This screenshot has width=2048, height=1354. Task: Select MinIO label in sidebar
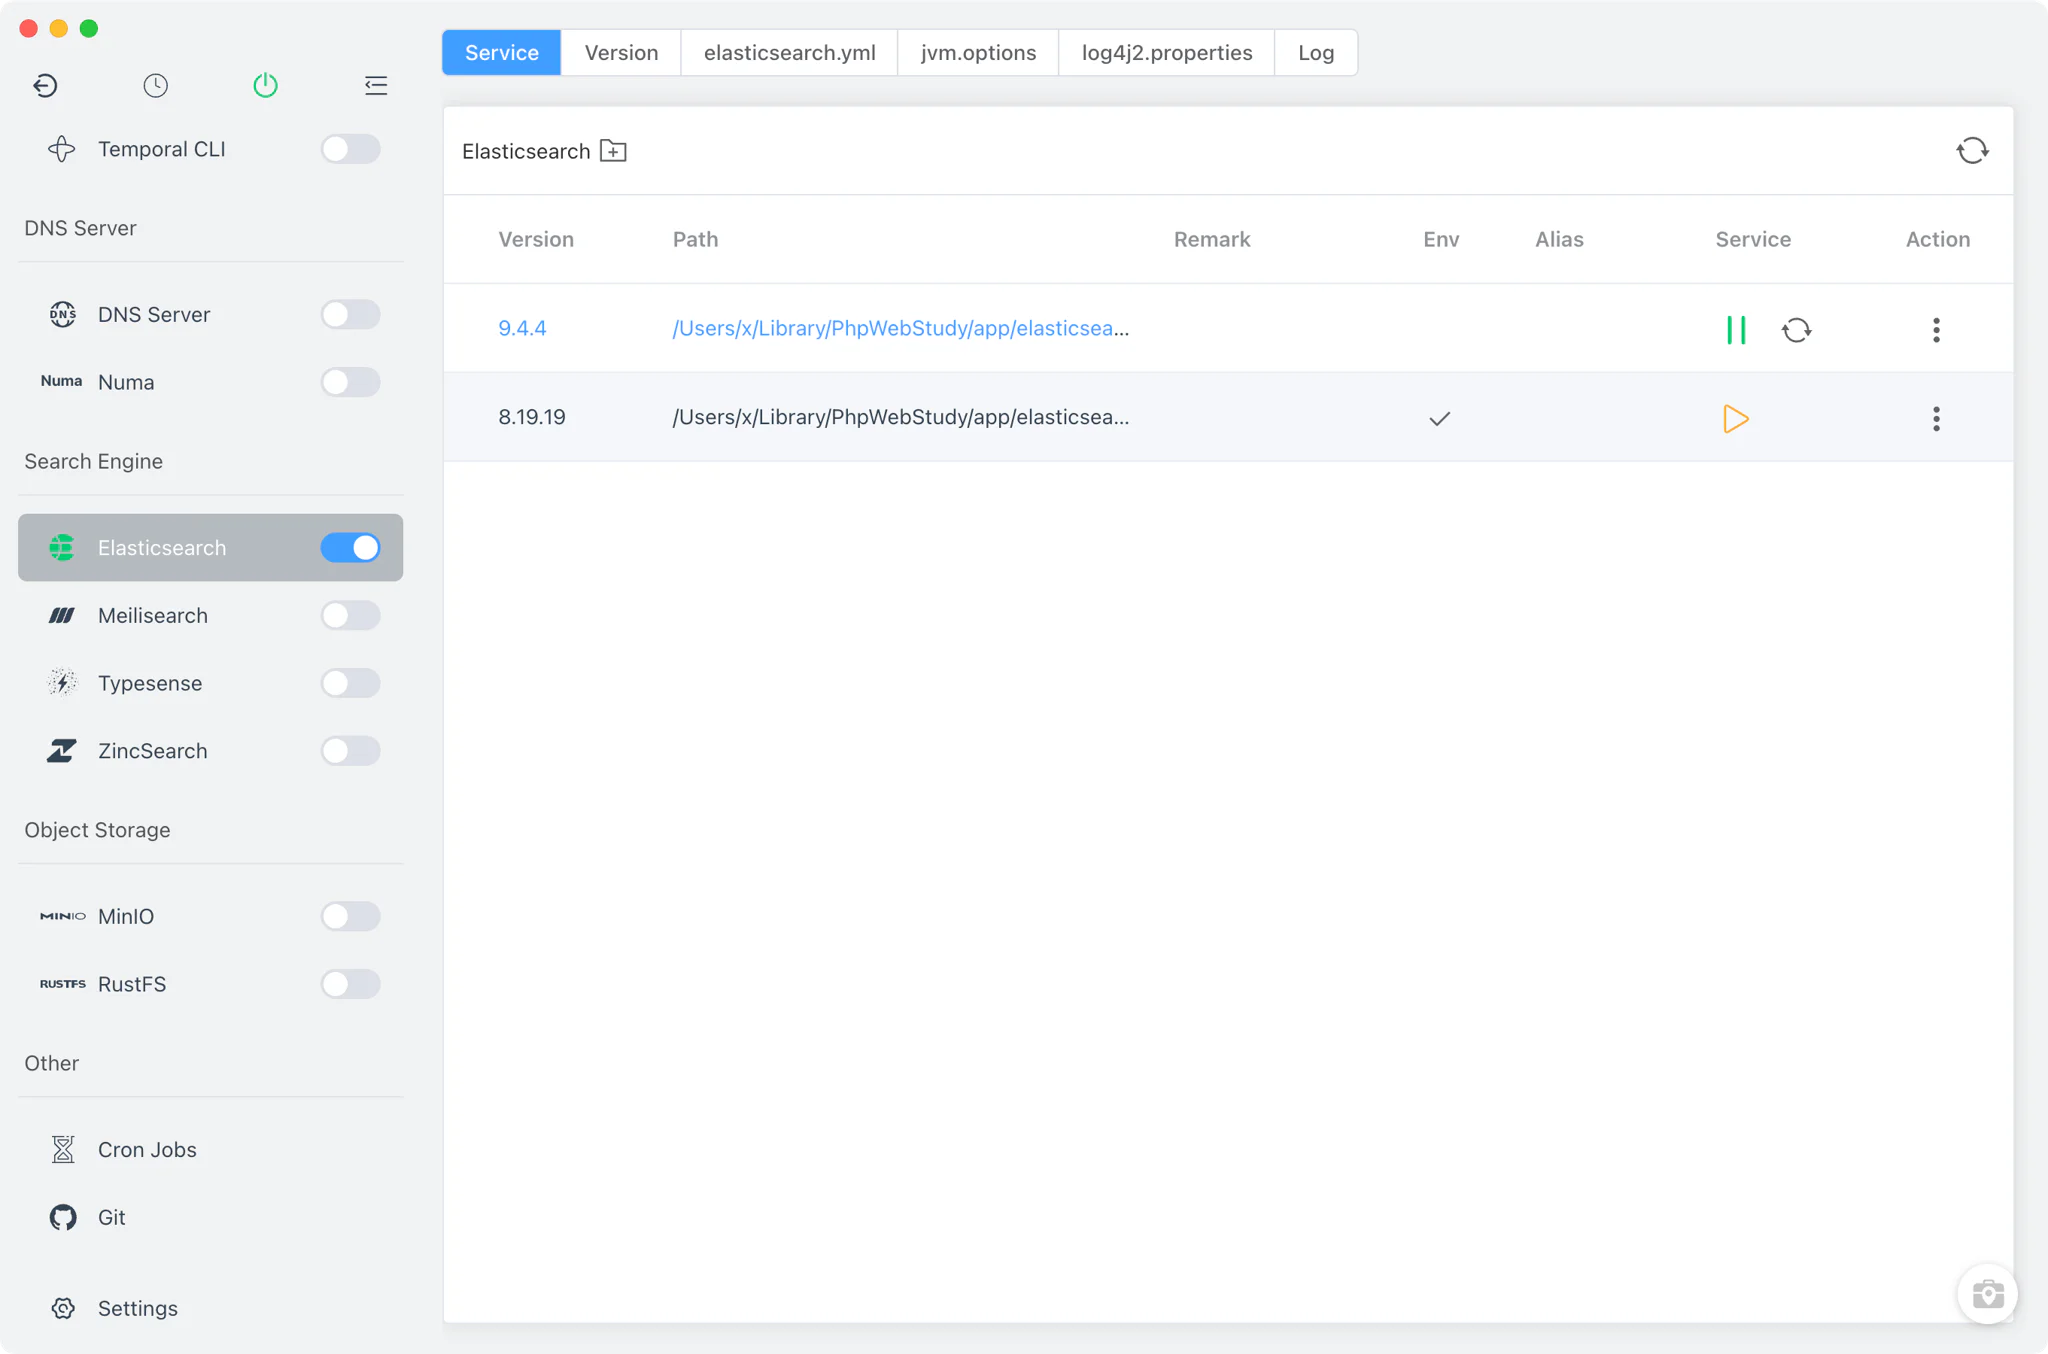[126, 916]
